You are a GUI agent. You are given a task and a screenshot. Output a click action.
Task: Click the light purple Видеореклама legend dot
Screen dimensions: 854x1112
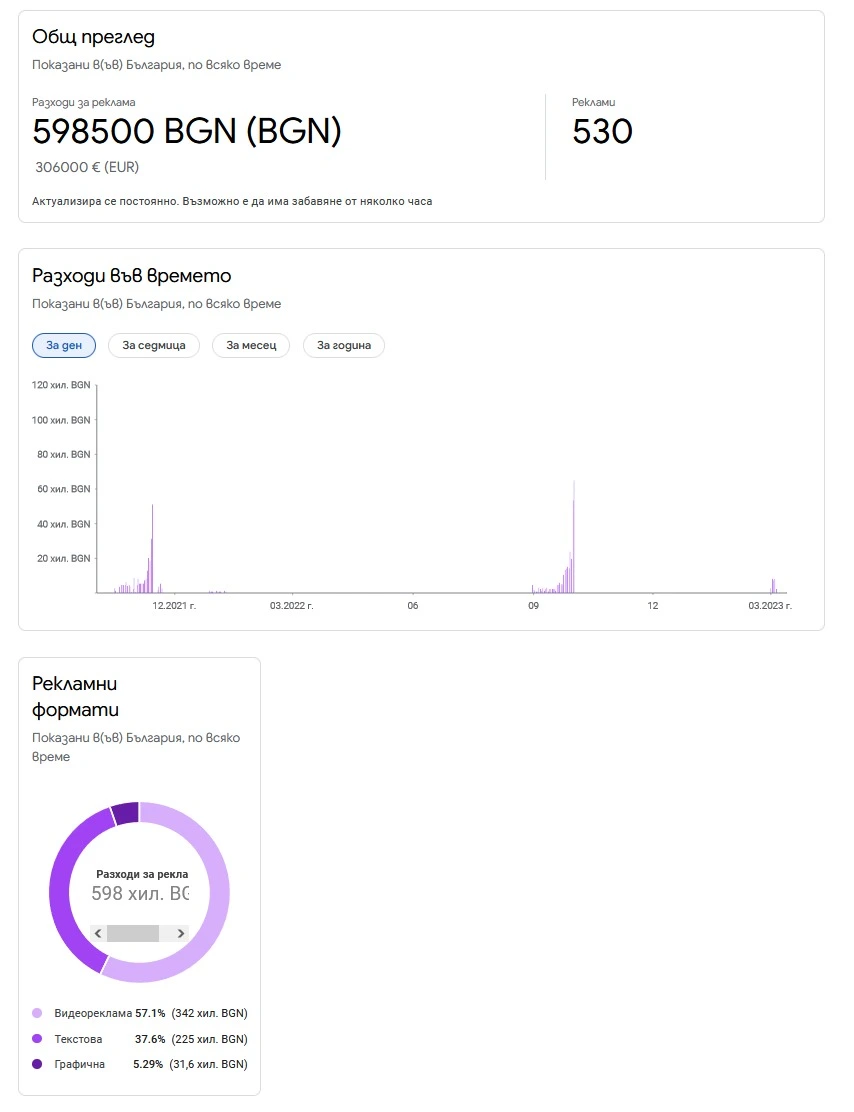pyautogui.click(x=38, y=1013)
